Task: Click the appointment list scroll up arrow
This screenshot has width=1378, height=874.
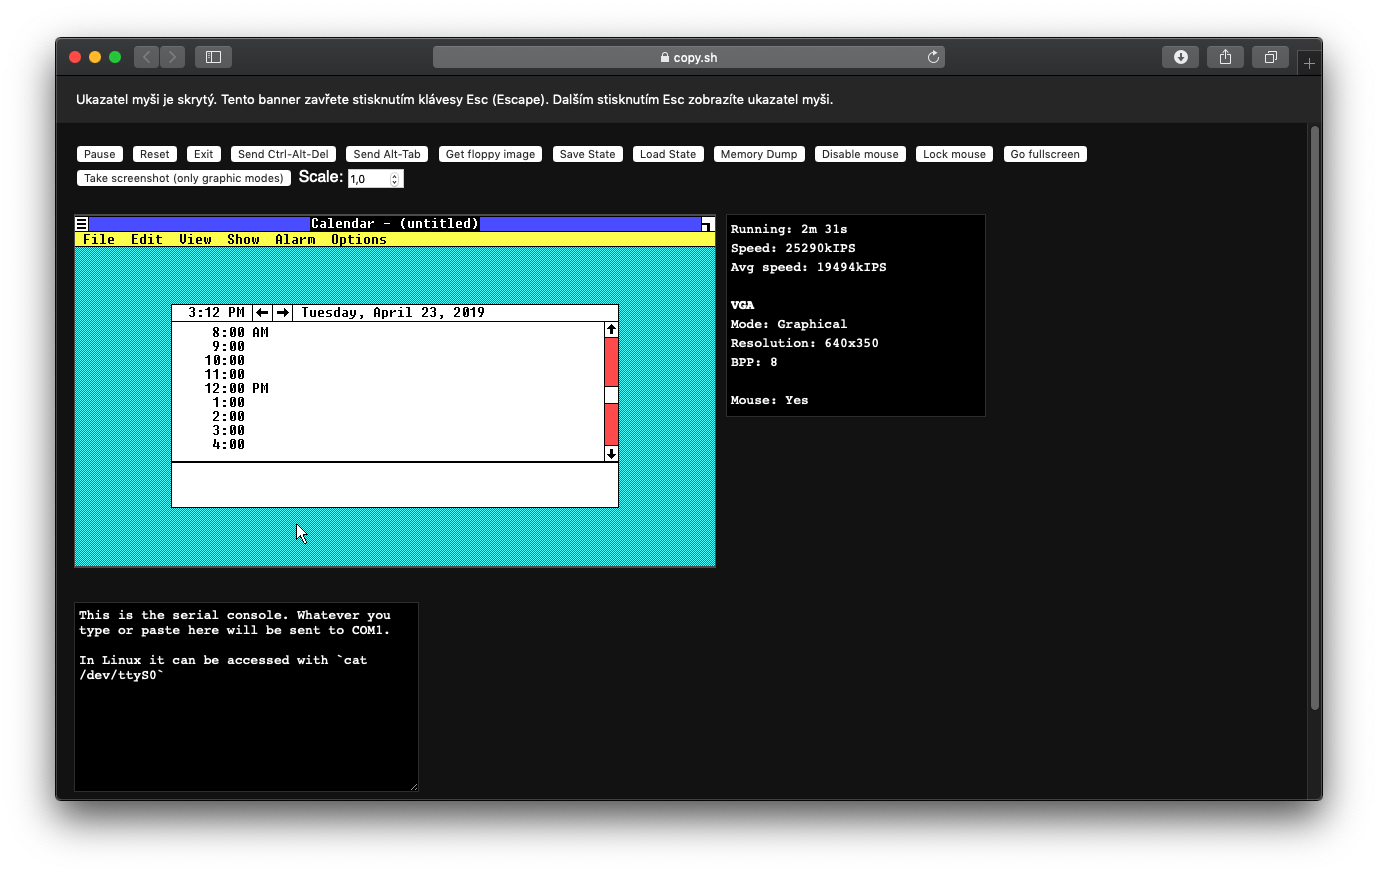Action: [x=611, y=330]
